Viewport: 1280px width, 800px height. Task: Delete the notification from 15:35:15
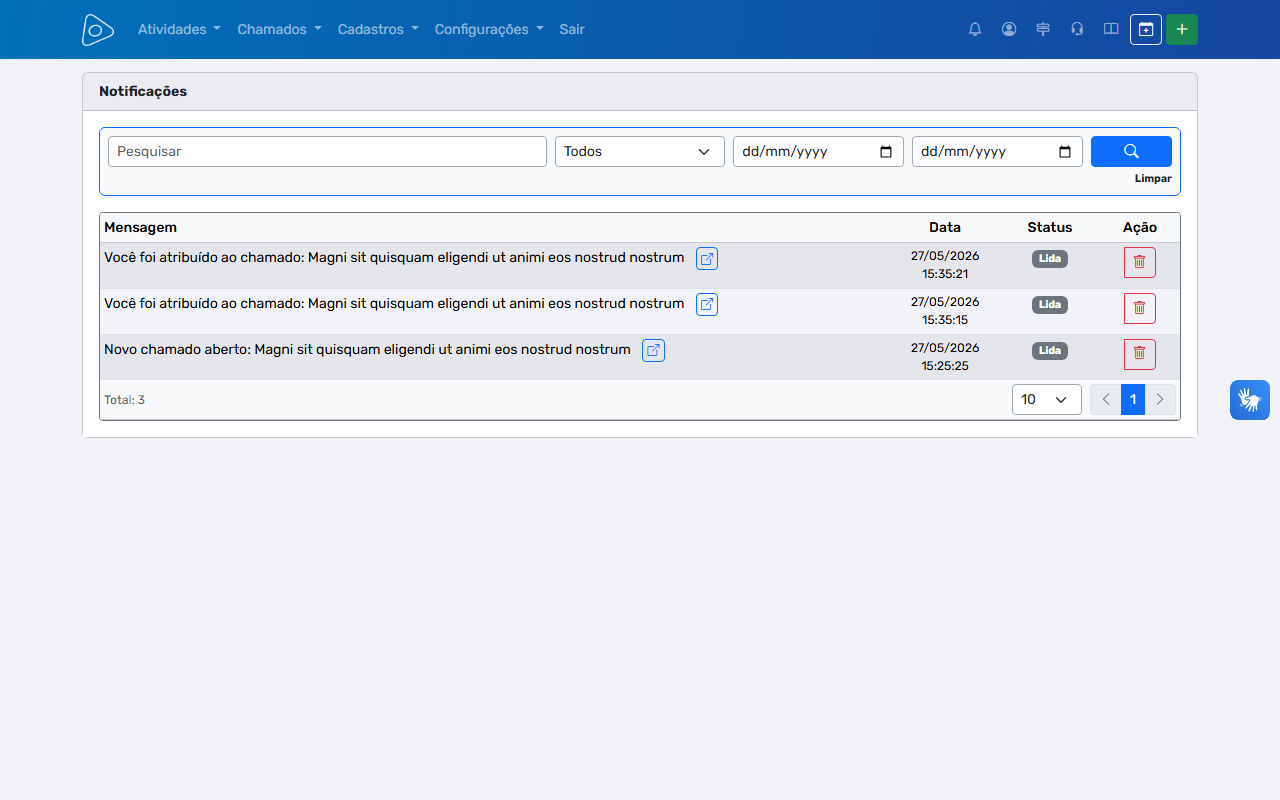1139,308
